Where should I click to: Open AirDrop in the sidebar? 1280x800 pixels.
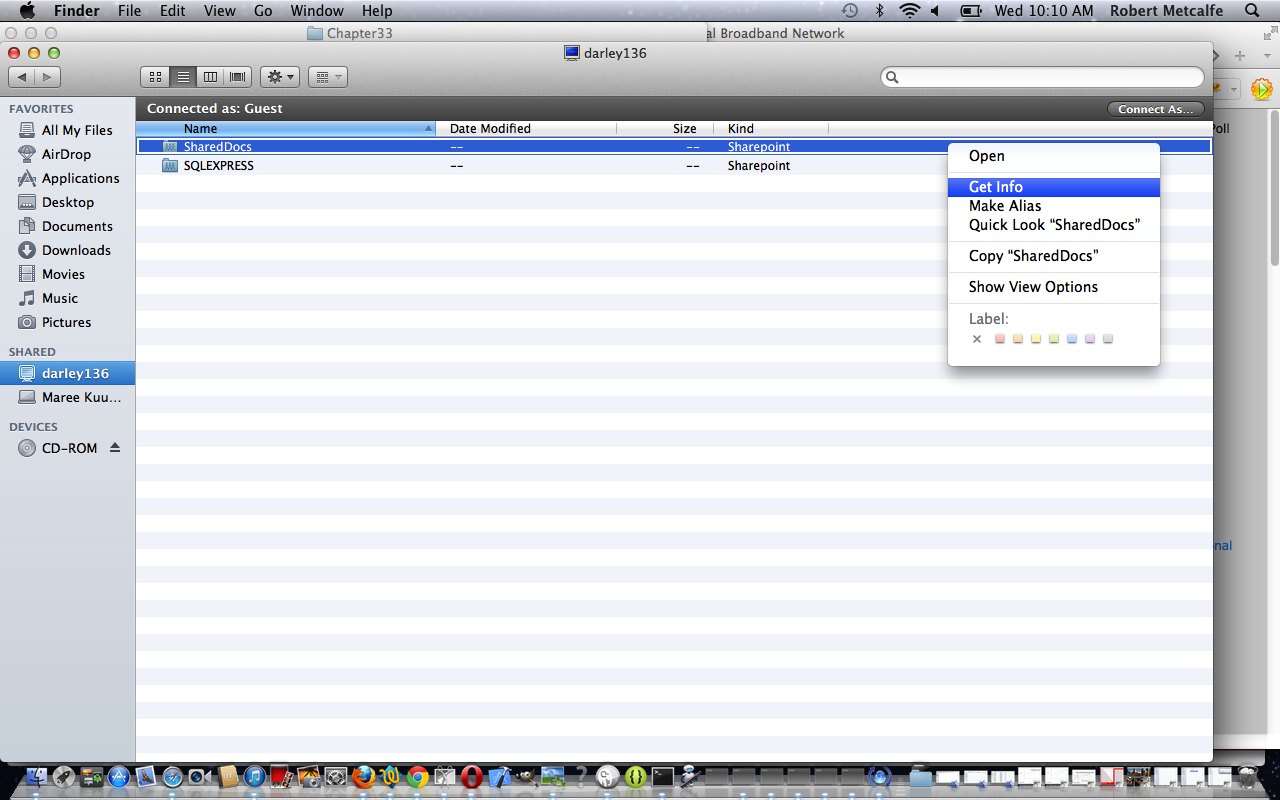[x=66, y=154]
